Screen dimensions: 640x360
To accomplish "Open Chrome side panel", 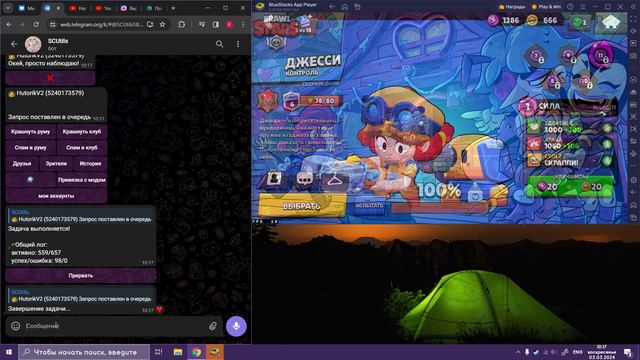I will point(216,24).
